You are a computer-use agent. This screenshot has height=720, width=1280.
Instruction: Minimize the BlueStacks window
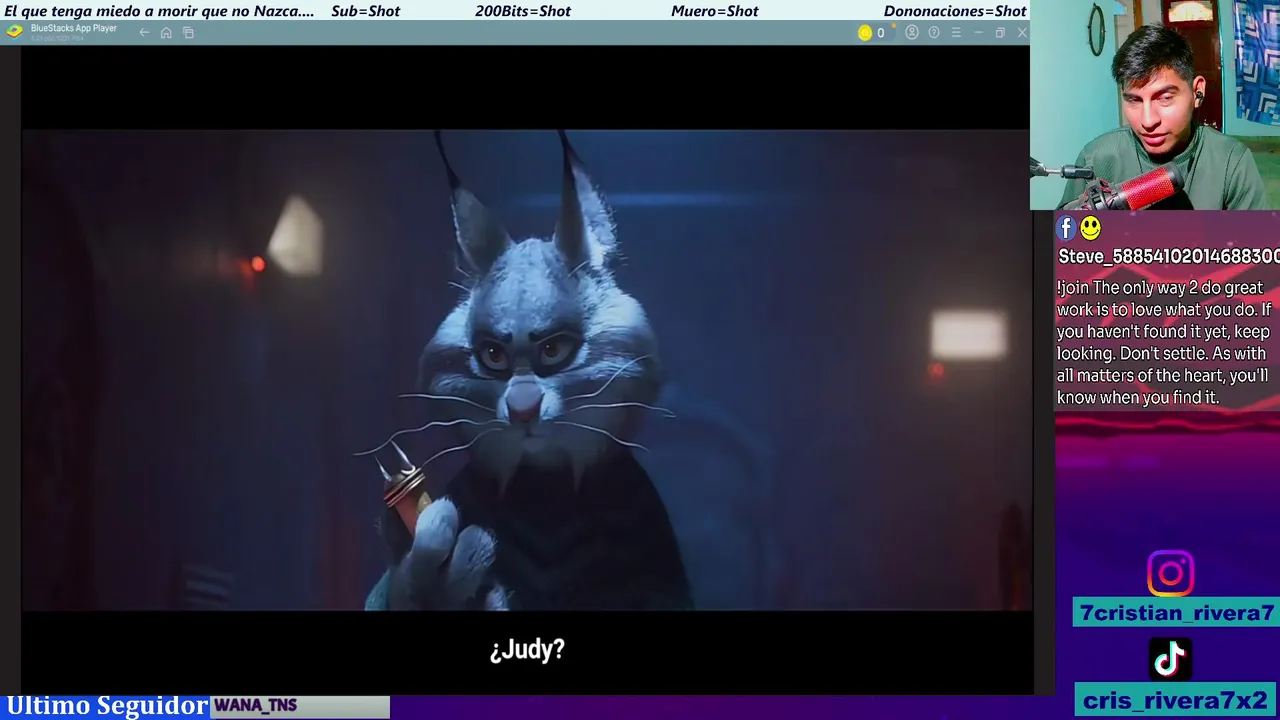[x=978, y=33]
